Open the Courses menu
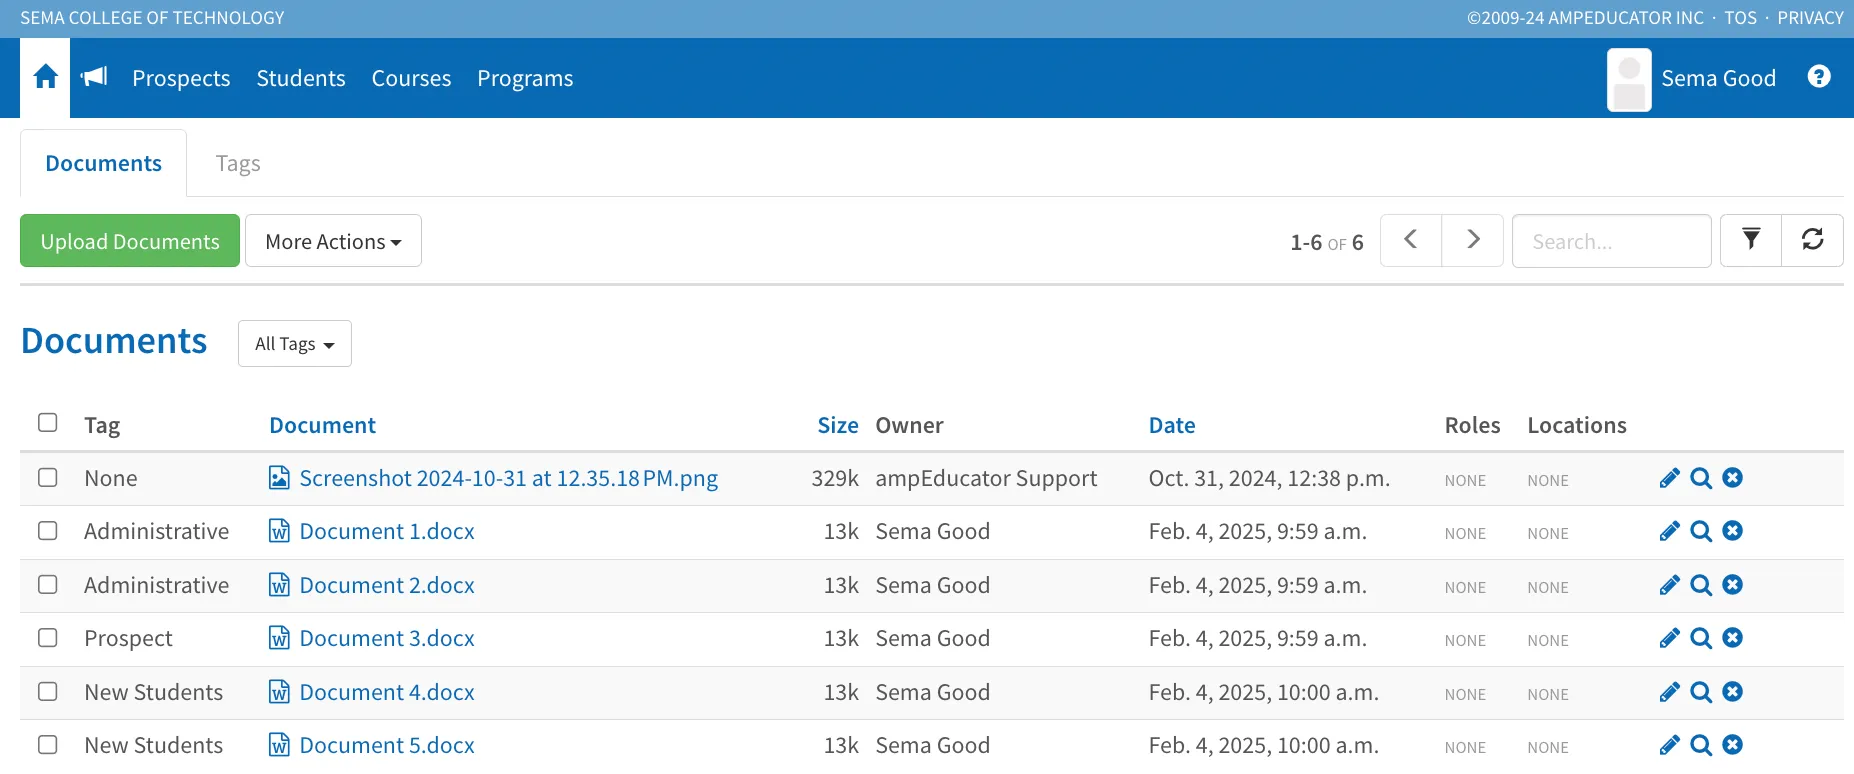The image size is (1854, 774). point(411,78)
